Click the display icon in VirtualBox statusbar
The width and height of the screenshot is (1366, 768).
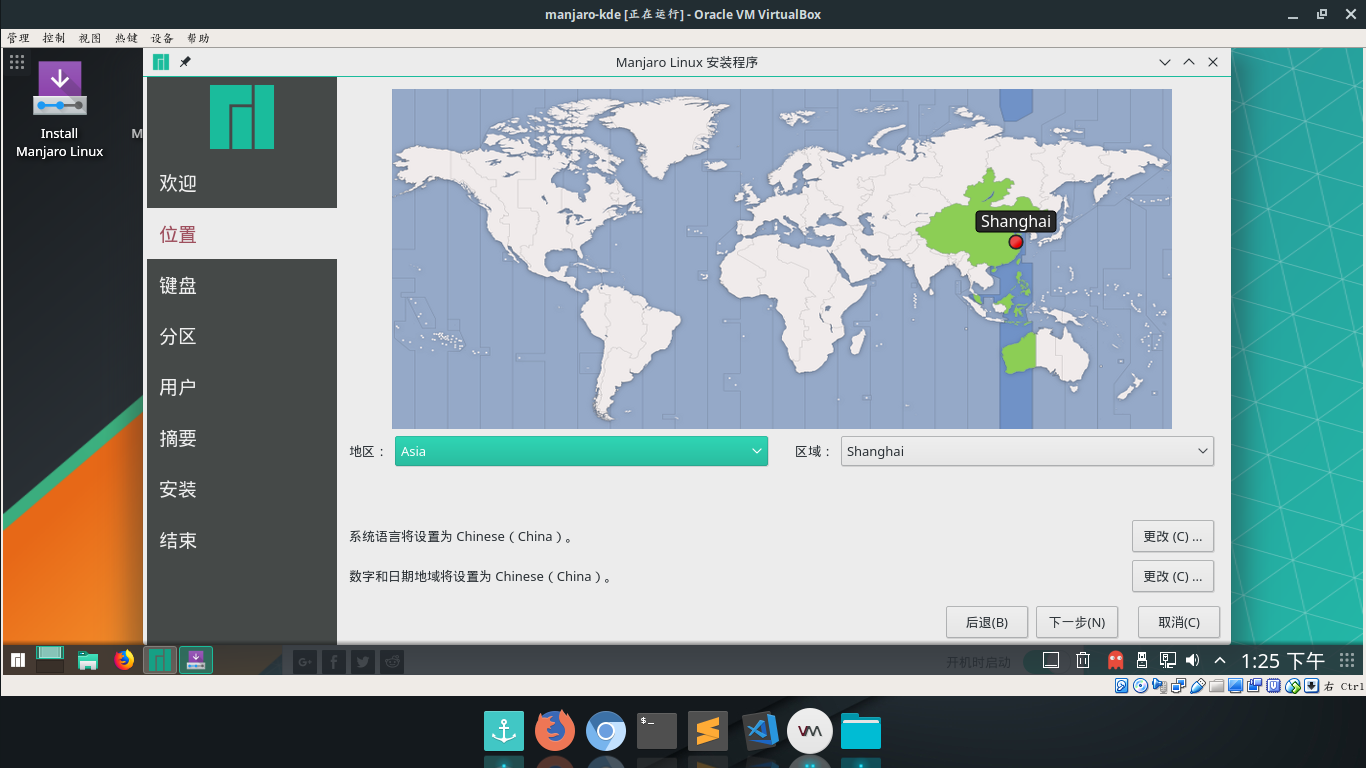(1236, 686)
